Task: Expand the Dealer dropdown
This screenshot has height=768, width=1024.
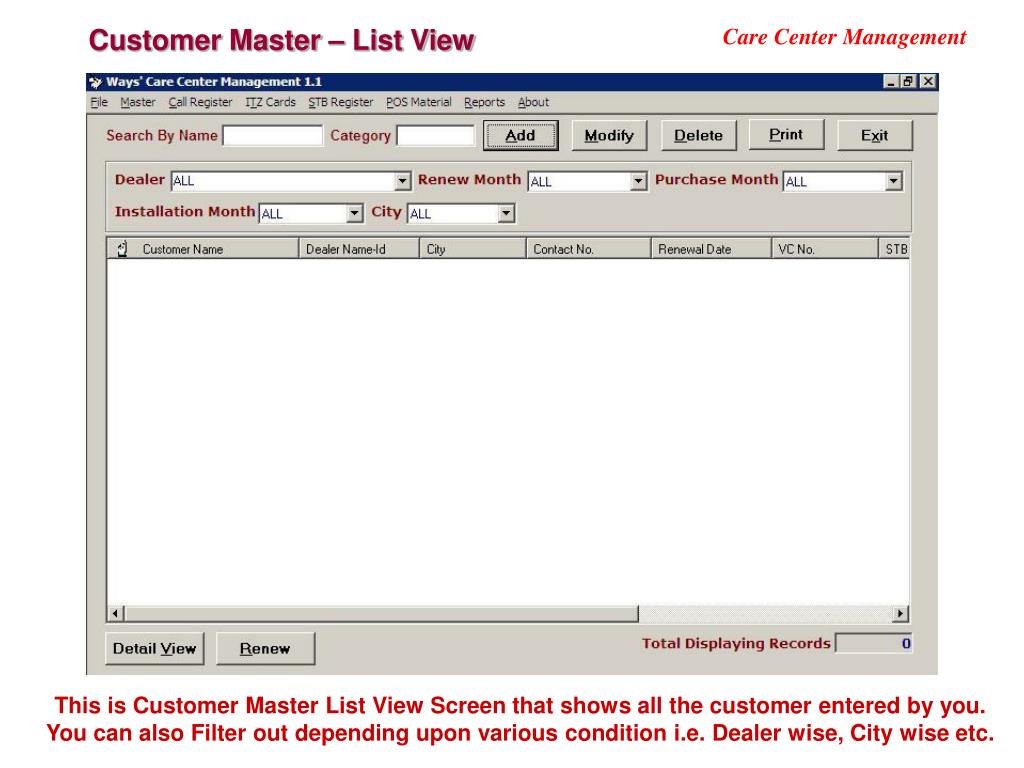Action: click(x=403, y=181)
